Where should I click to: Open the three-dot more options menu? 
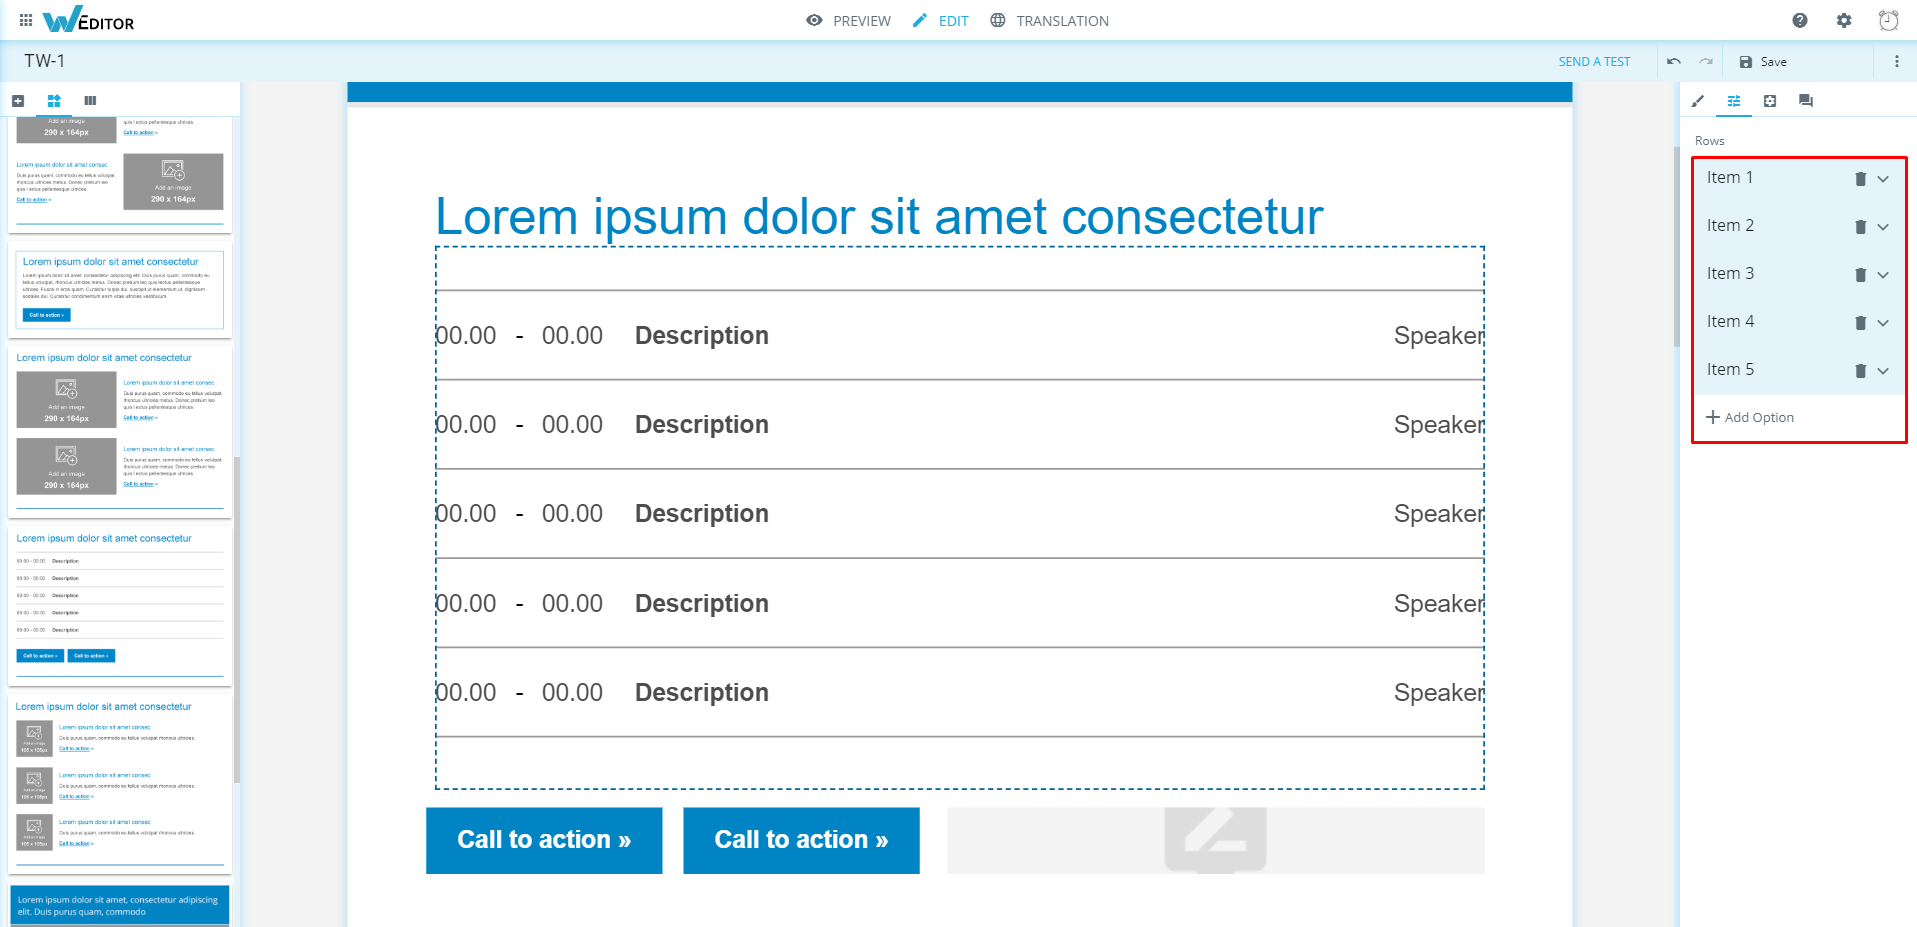click(x=1897, y=62)
